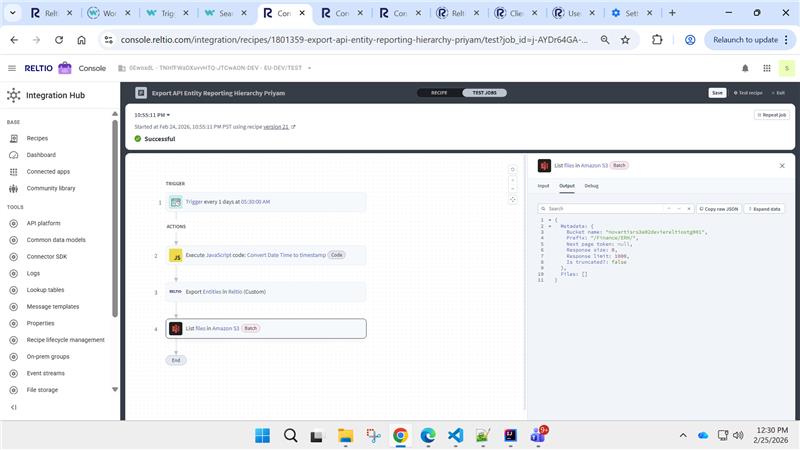Open the Recipes page in the sidebar

coord(37,138)
